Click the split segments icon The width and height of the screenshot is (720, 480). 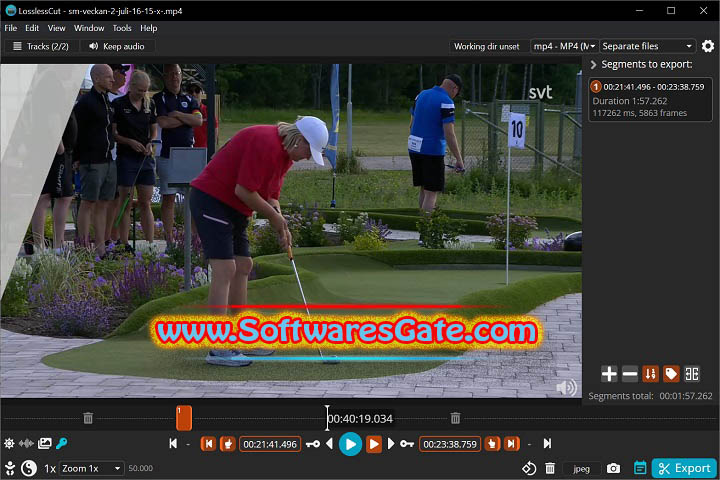coord(692,374)
